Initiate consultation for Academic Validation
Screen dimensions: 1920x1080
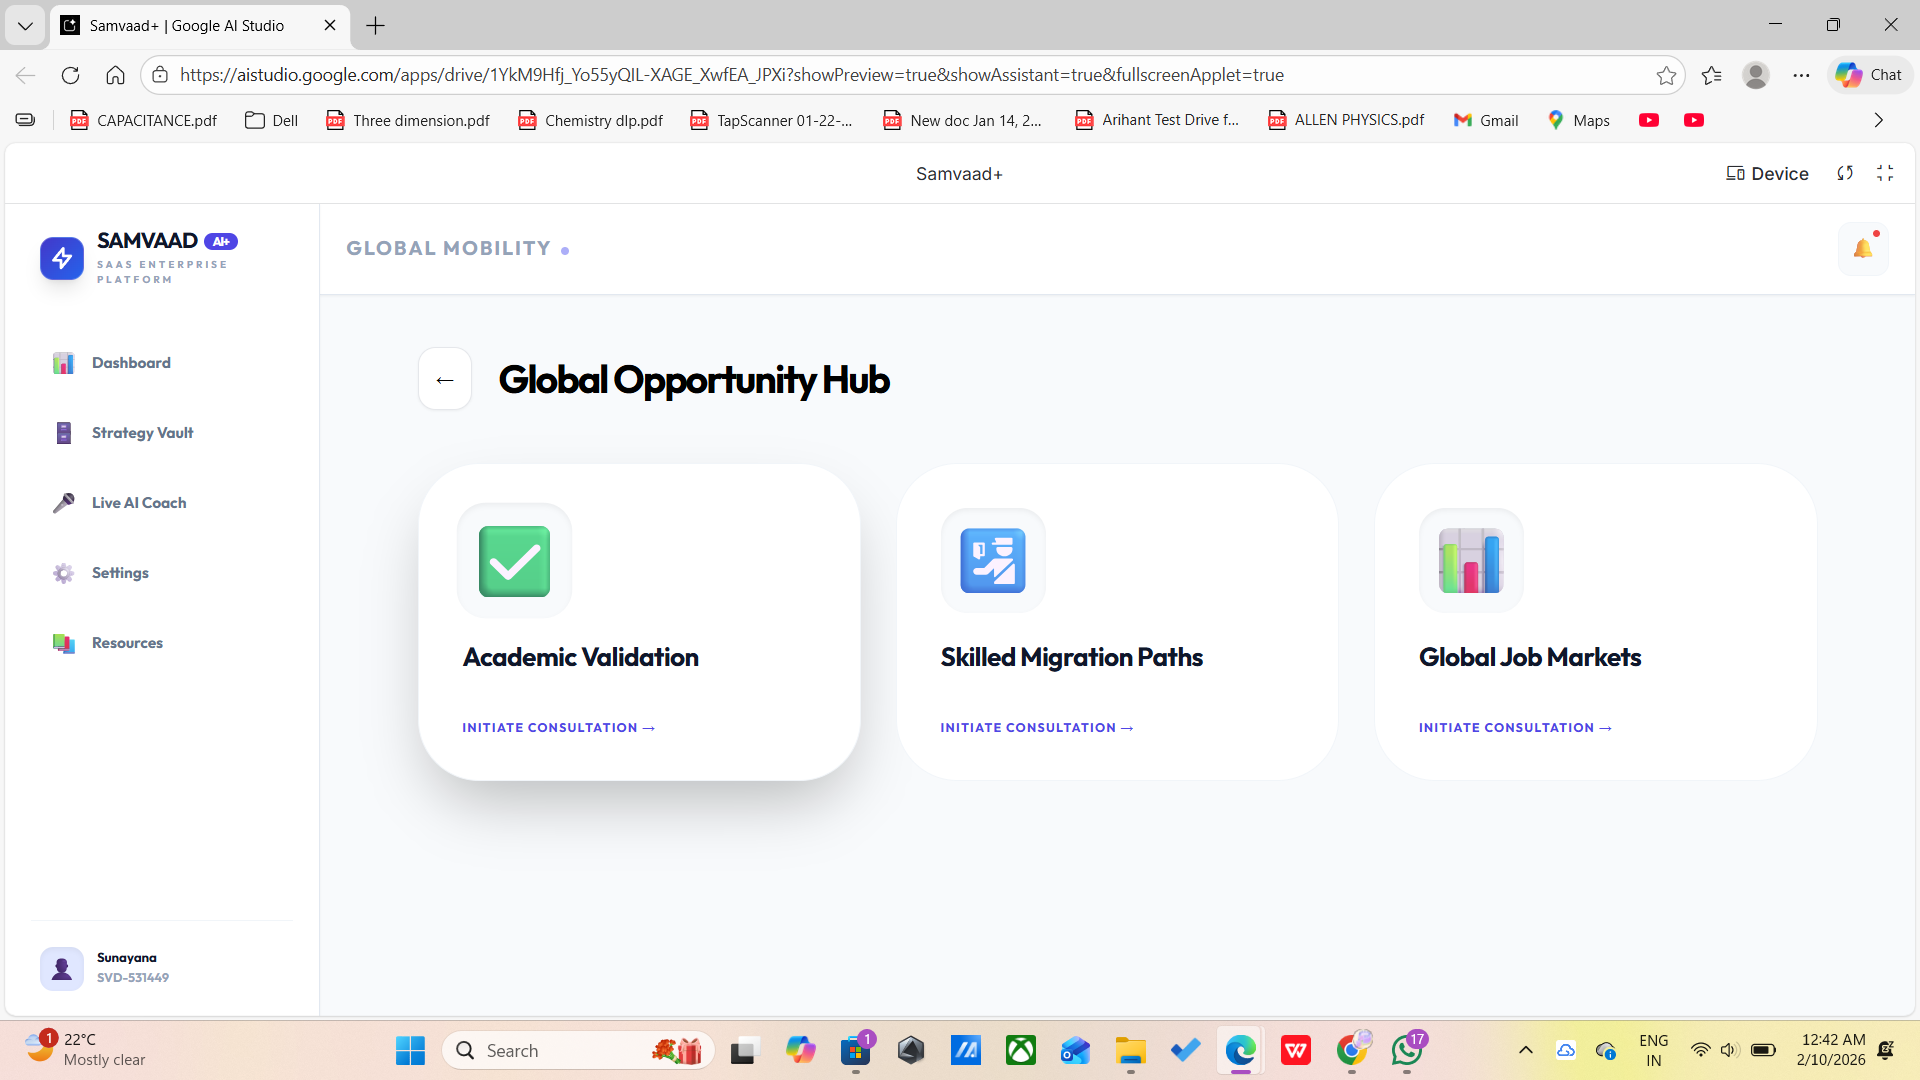pos(558,728)
